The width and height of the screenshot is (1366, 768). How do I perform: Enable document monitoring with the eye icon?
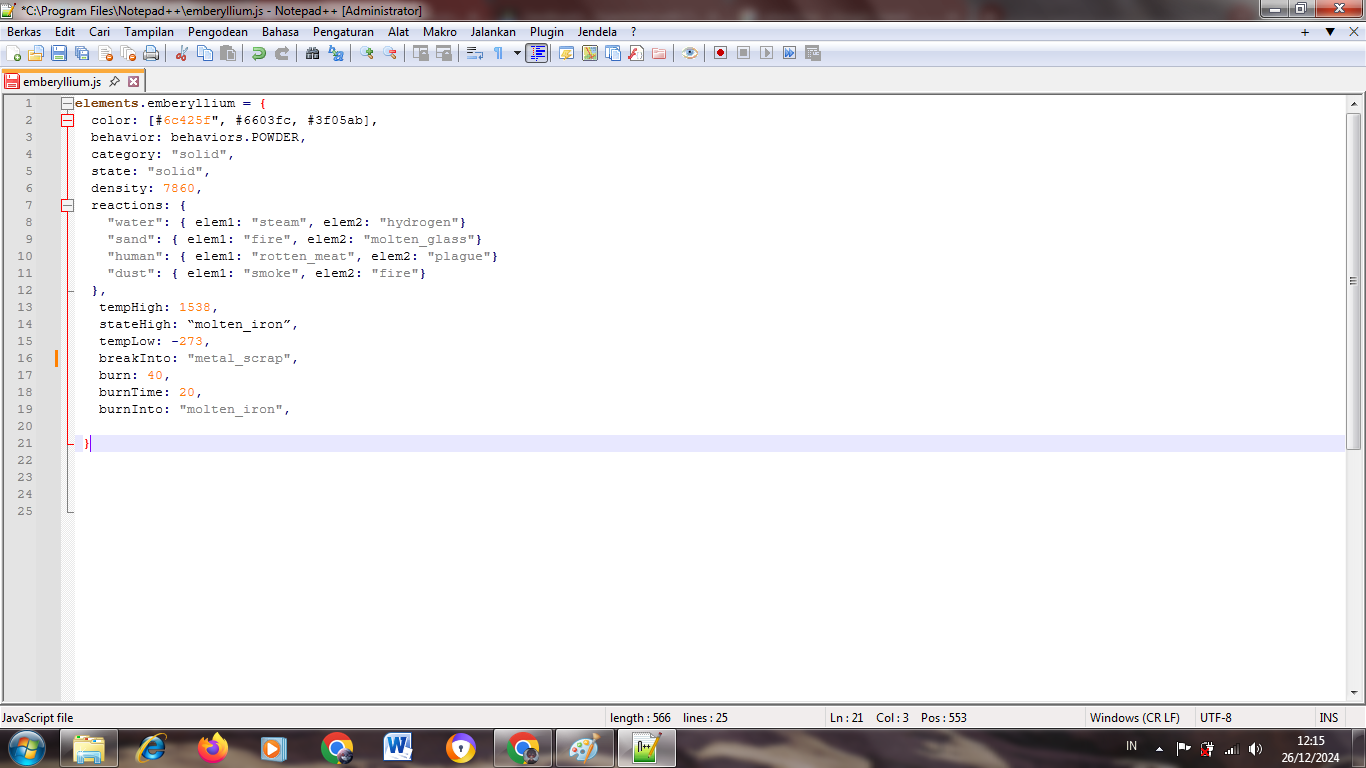click(x=689, y=53)
